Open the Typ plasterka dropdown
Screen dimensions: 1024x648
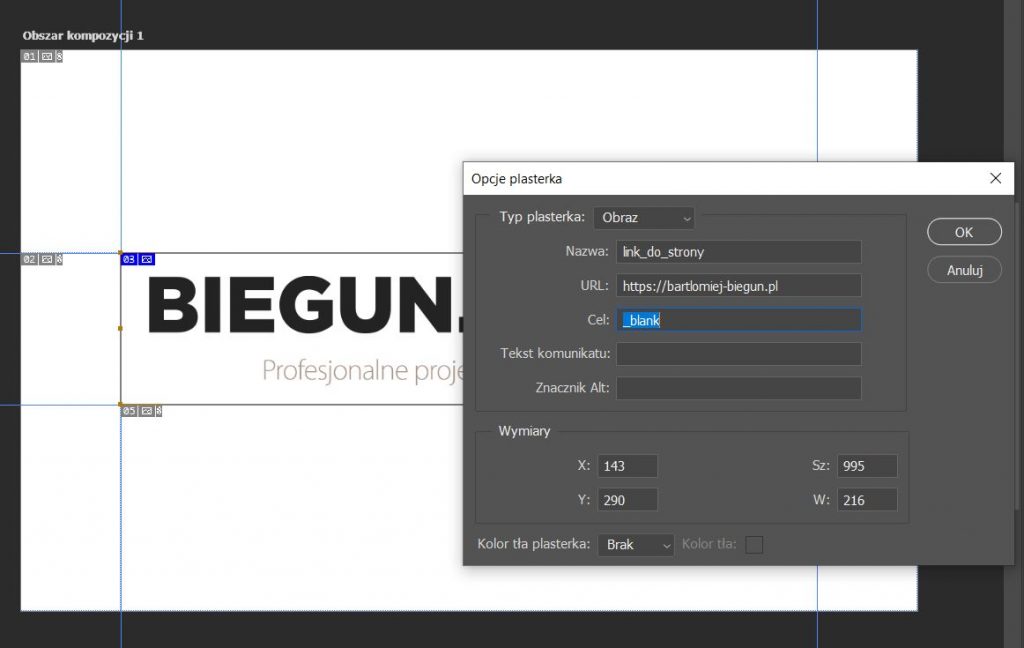pos(644,218)
